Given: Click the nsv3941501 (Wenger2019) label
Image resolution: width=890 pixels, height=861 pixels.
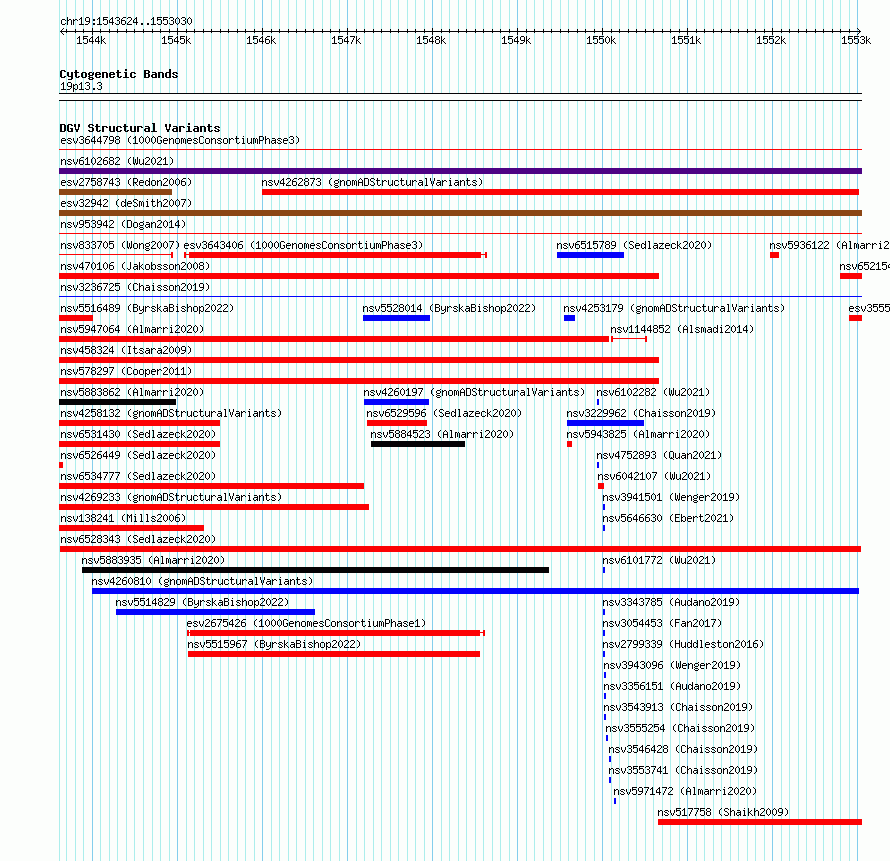Looking at the screenshot, I should tap(671, 497).
